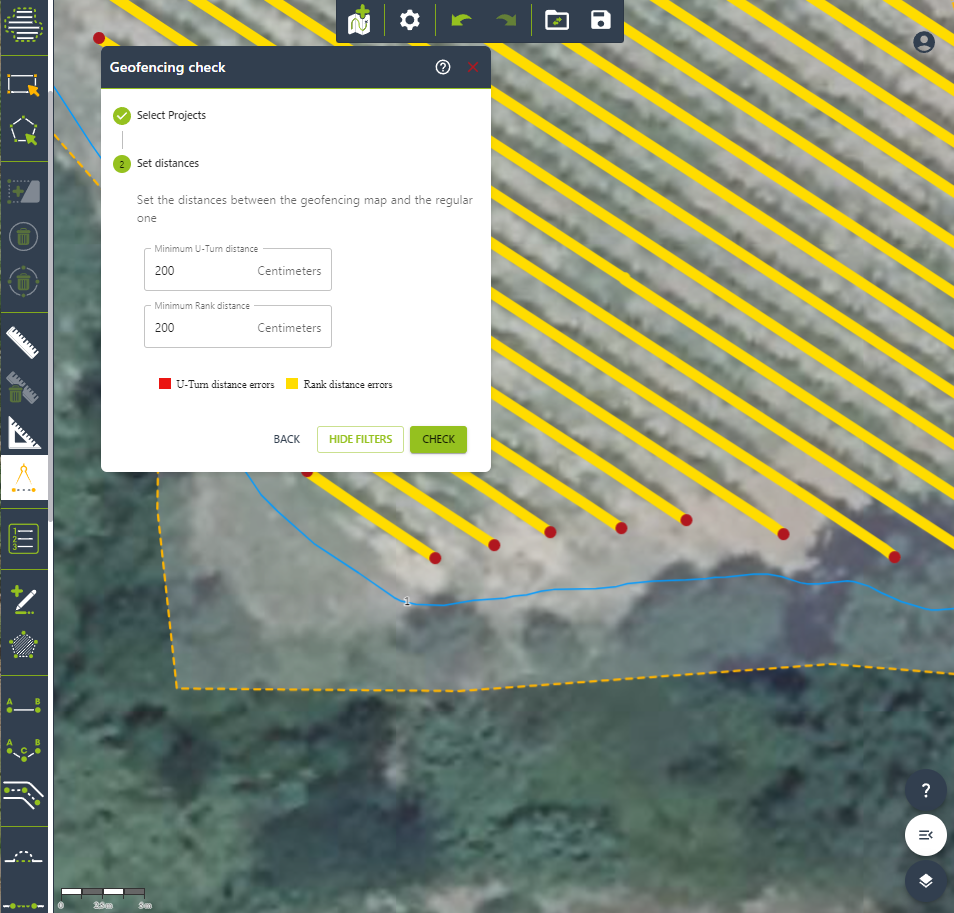Go to Select Projects step

171,115
